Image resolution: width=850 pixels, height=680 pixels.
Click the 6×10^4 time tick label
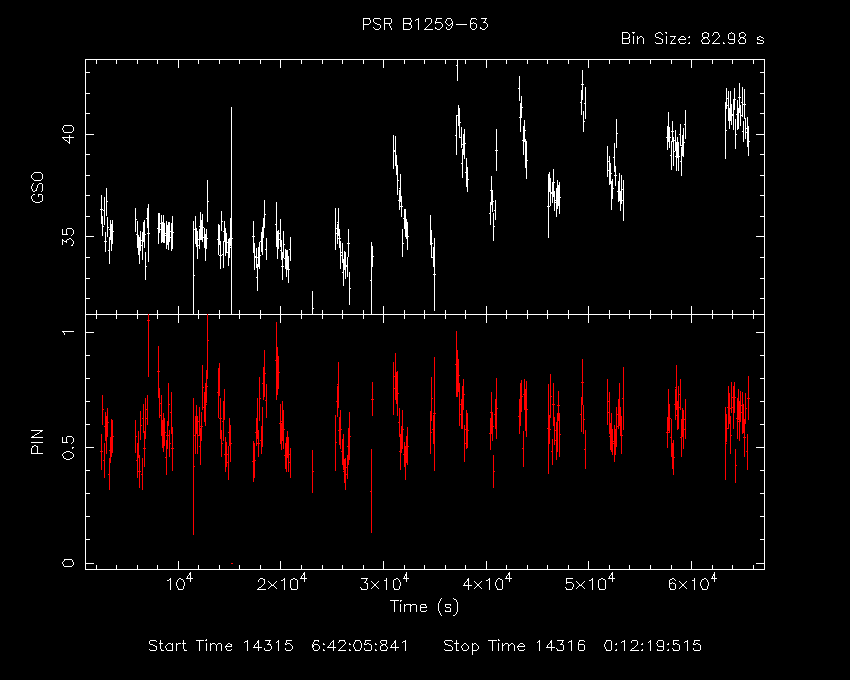coord(692,583)
